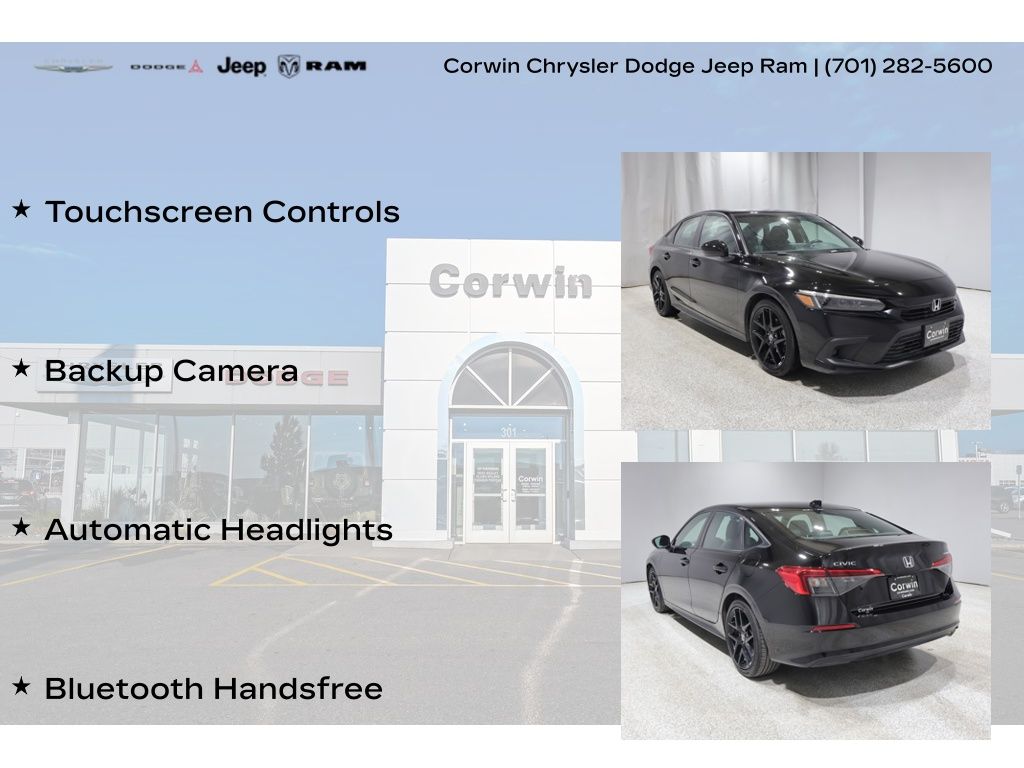Select the star next to Backup Camera
Viewport: 1024px width, 768px height.
21,369
